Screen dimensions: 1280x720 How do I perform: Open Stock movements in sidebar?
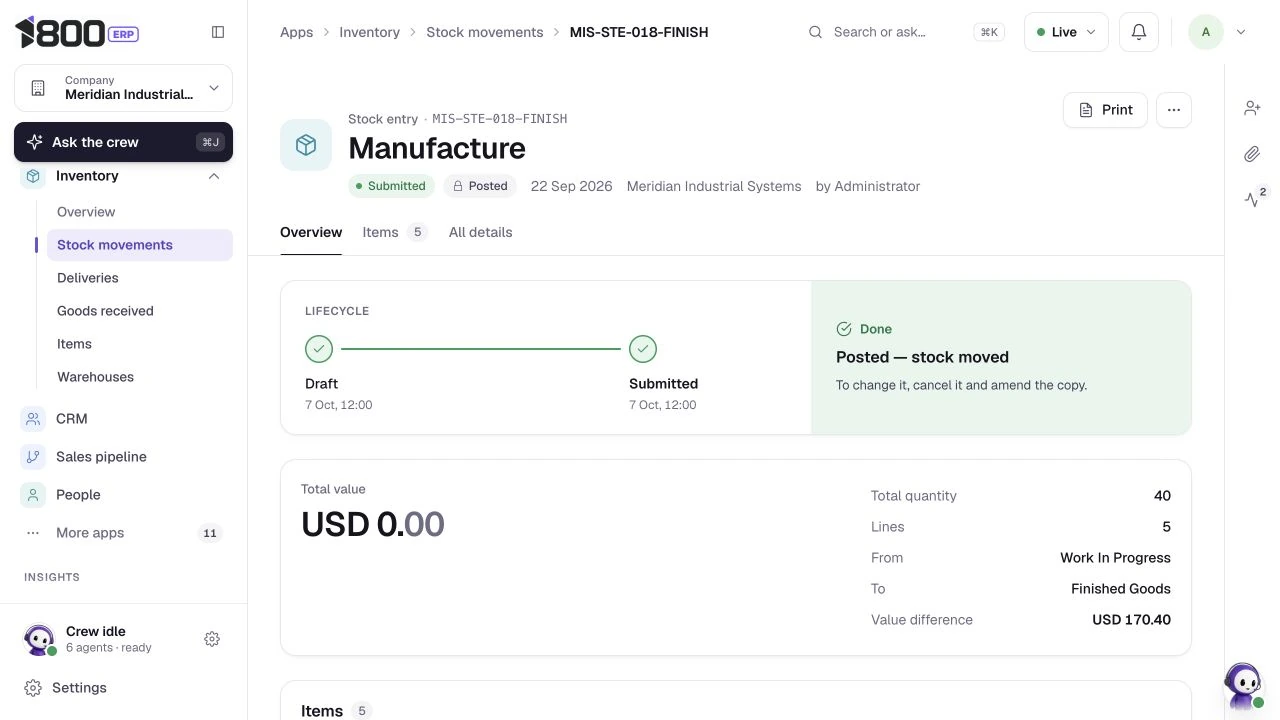click(x=140, y=245)
